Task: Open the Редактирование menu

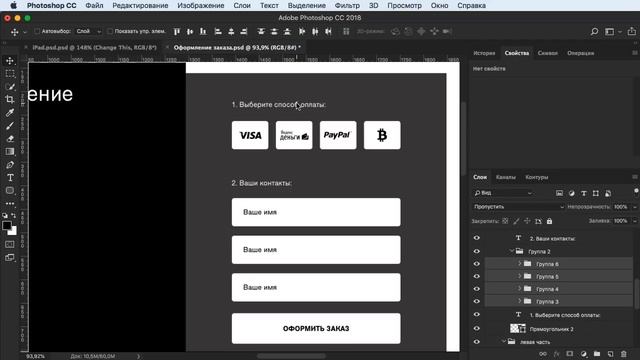Action: 140,6
